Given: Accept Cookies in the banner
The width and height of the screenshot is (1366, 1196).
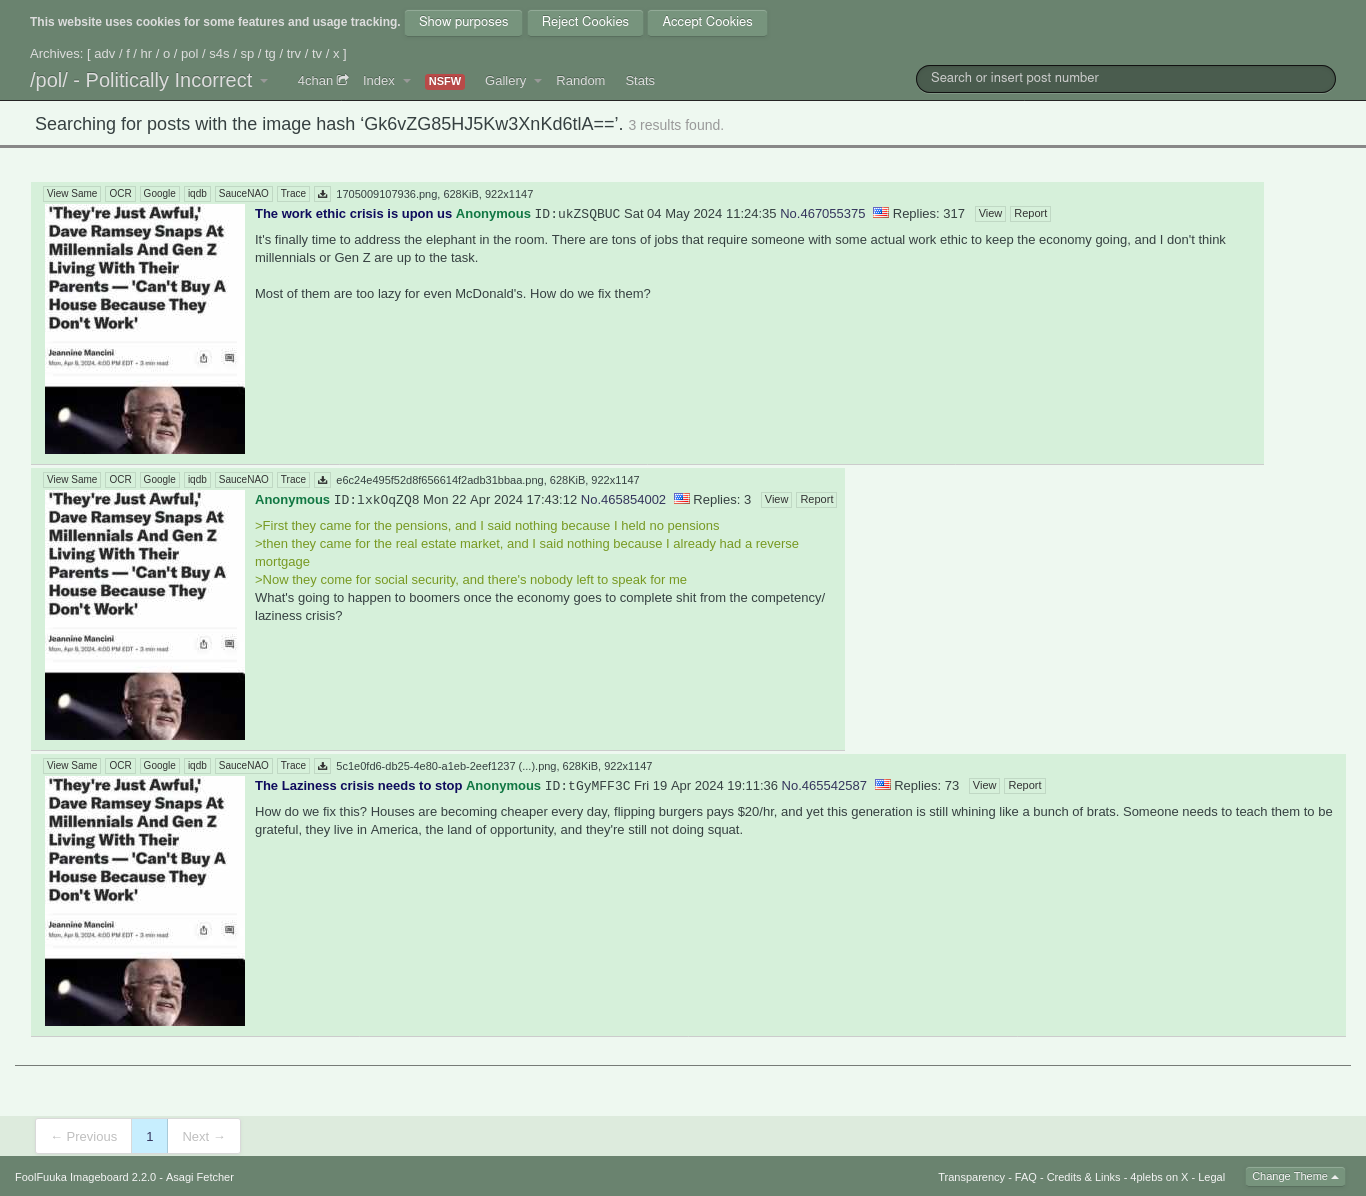Looking at the screenshot, I should pos(707,22).
